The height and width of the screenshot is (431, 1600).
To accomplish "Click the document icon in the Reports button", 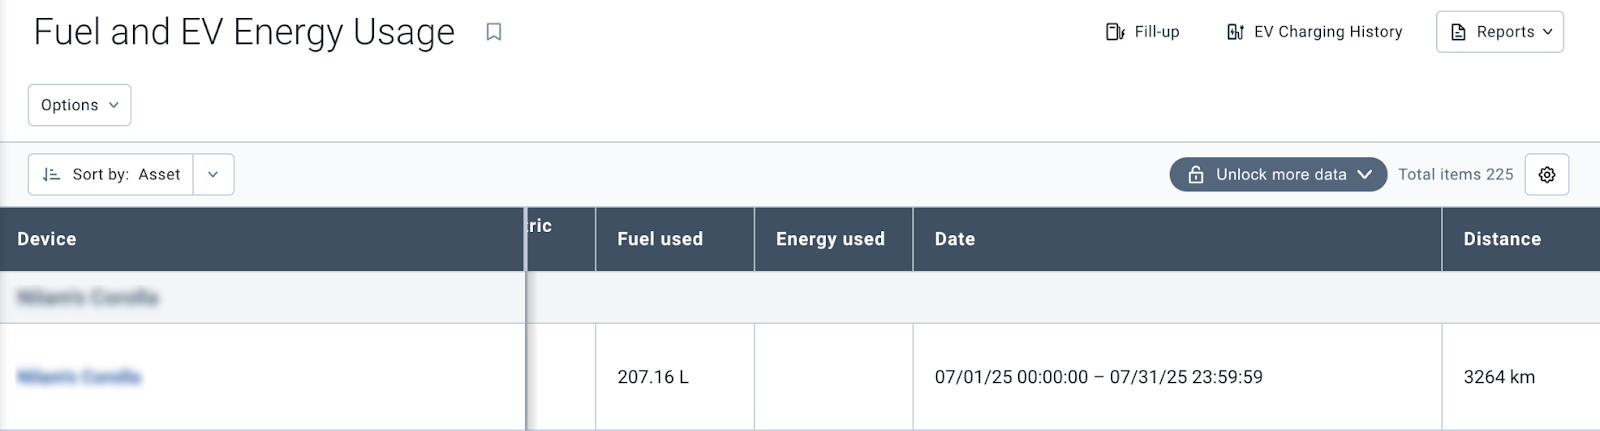I will tap(1458, 32).
